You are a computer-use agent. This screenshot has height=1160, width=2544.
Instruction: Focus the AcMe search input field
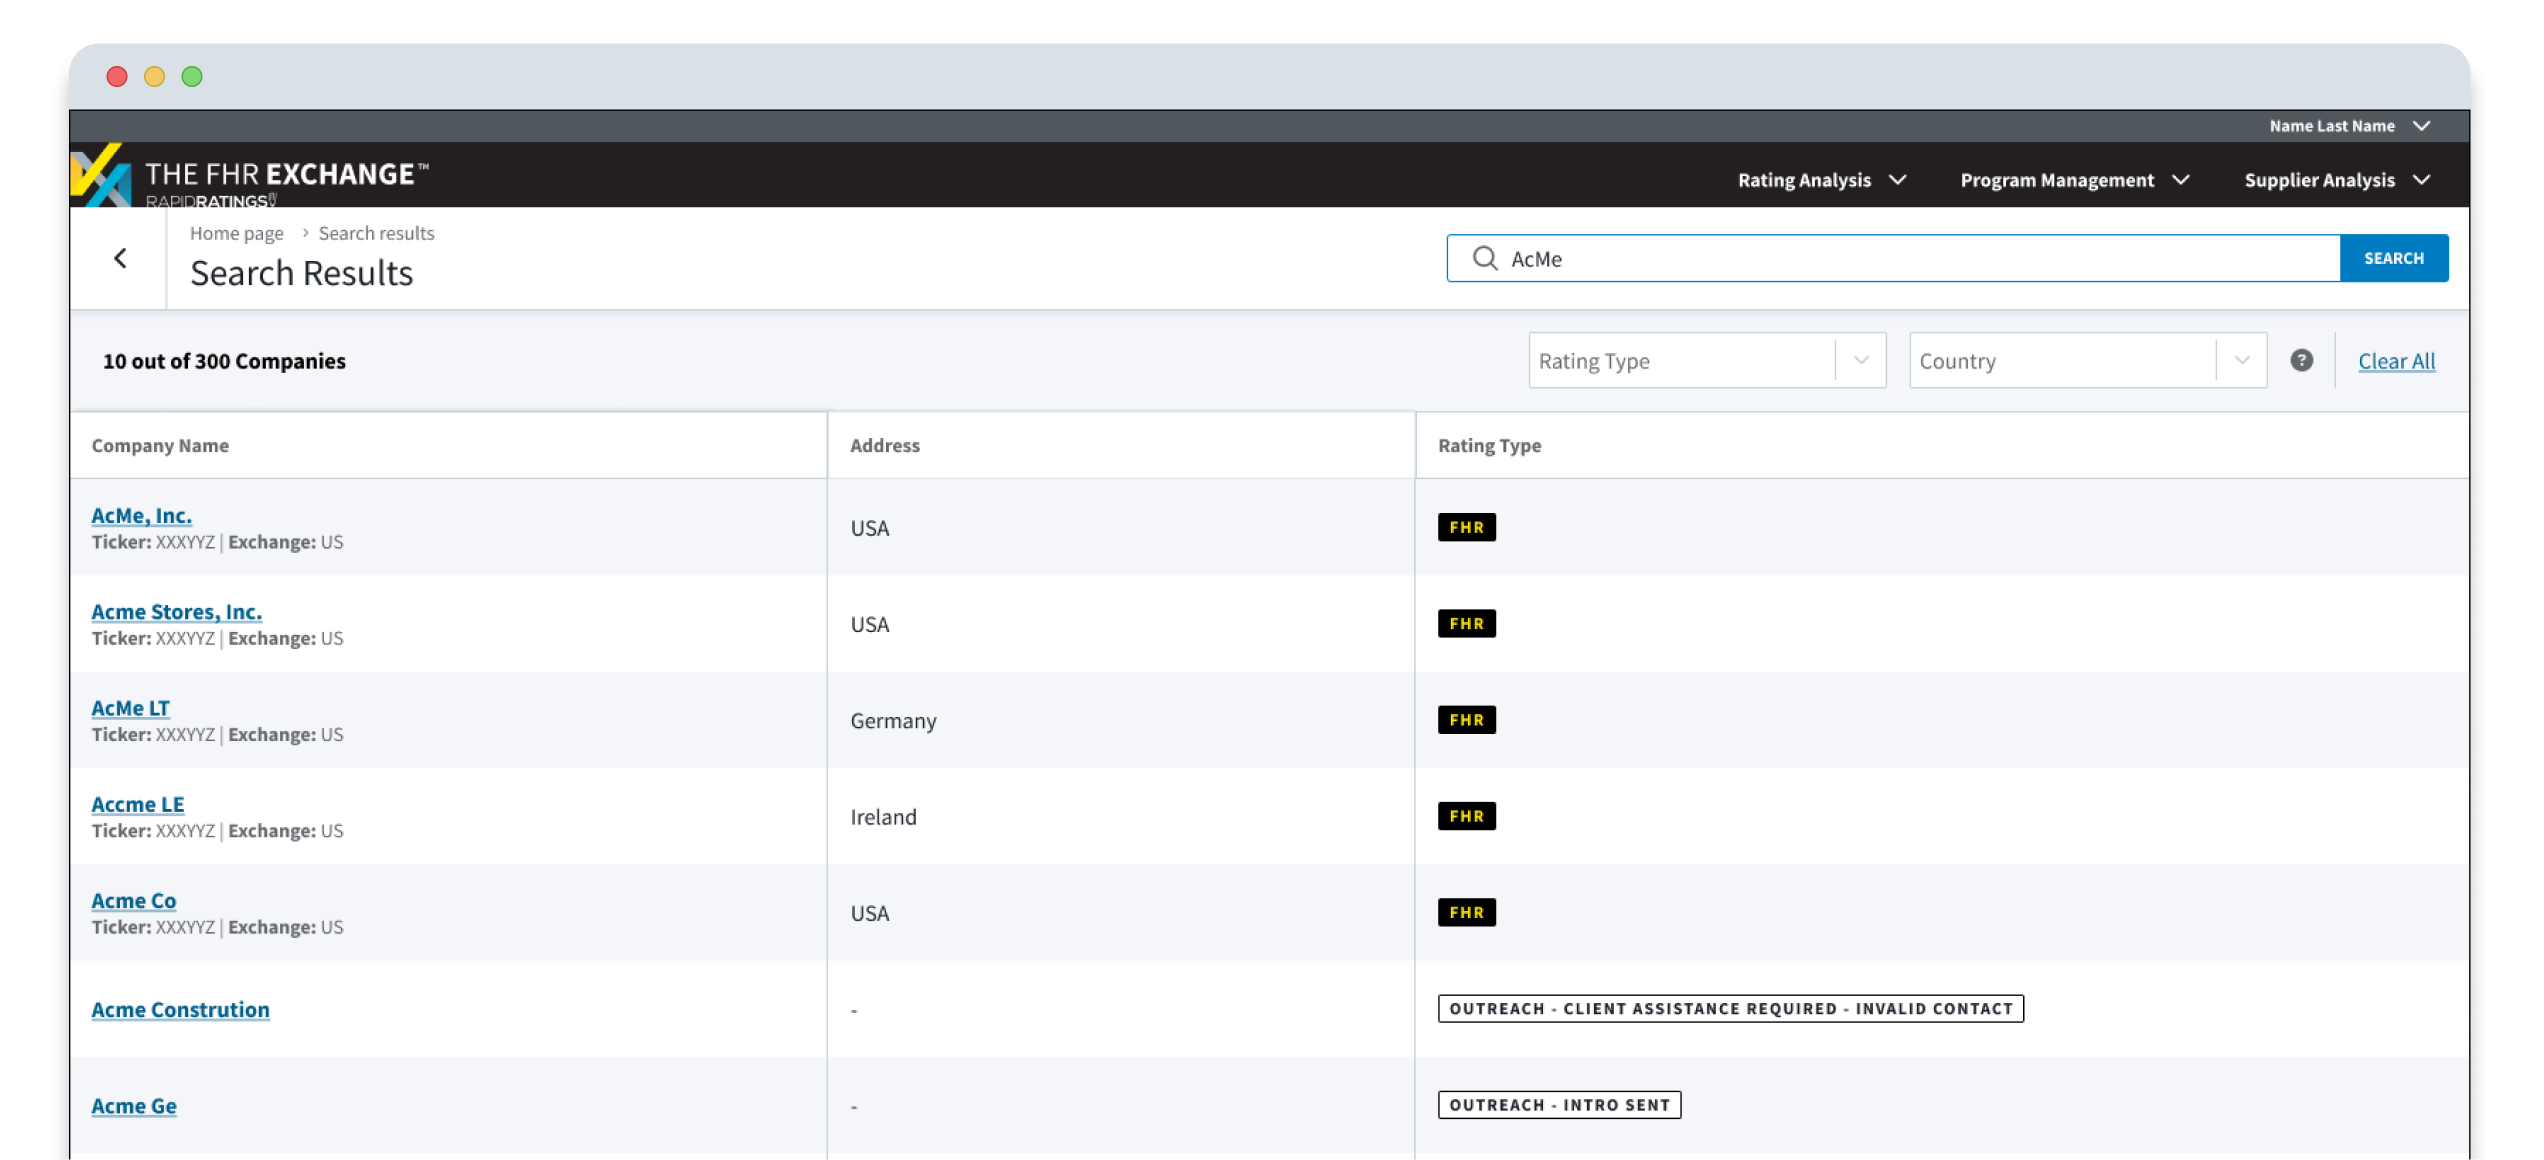1892,259
